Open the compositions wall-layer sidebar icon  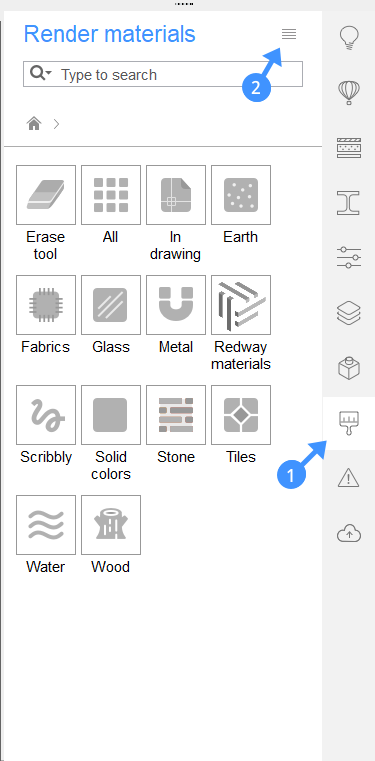tap(349, 148)
